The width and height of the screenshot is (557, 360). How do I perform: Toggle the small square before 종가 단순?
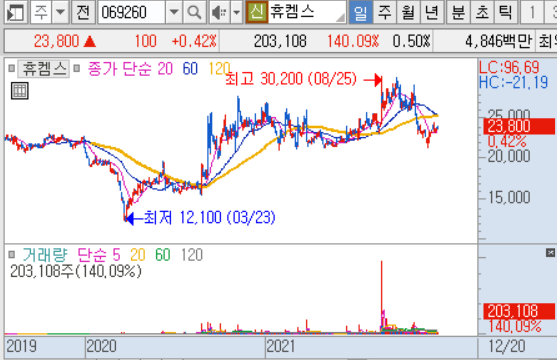pyautogui.click(x=76, y=68)
